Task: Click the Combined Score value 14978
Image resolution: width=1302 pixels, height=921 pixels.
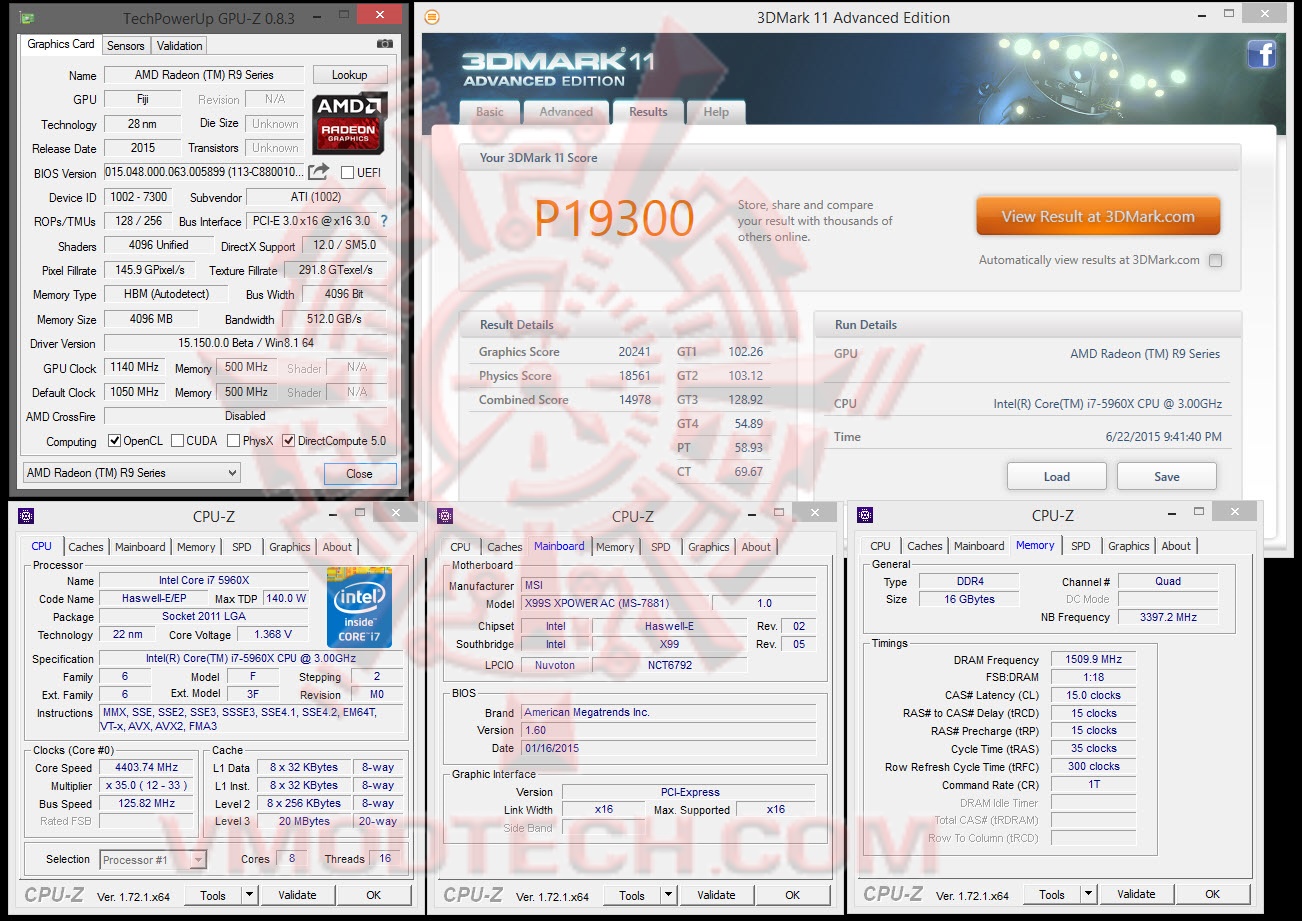Action: 634,400
